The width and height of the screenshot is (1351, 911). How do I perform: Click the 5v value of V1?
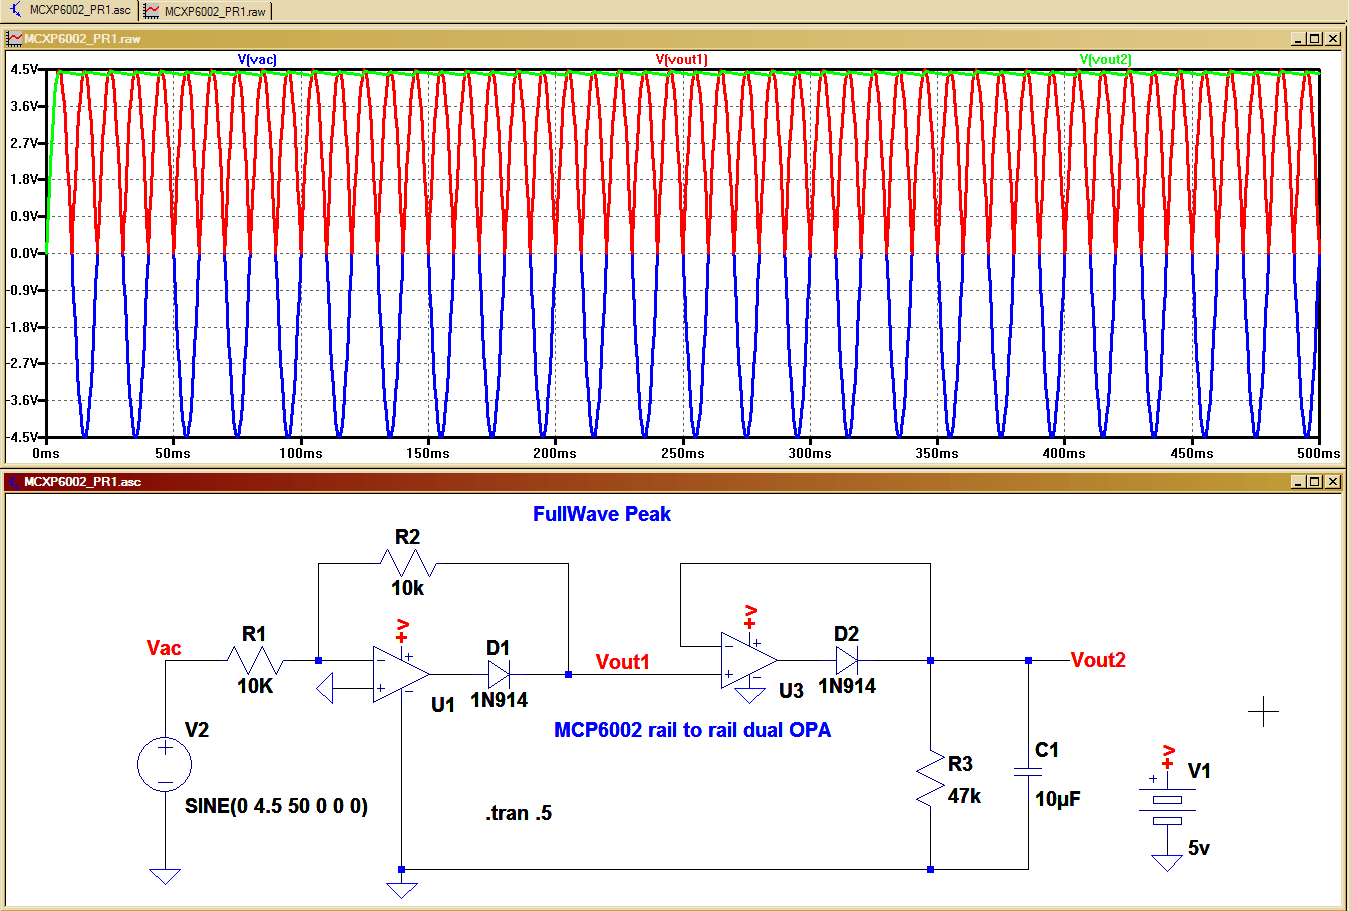click(x=1199, y=848)
